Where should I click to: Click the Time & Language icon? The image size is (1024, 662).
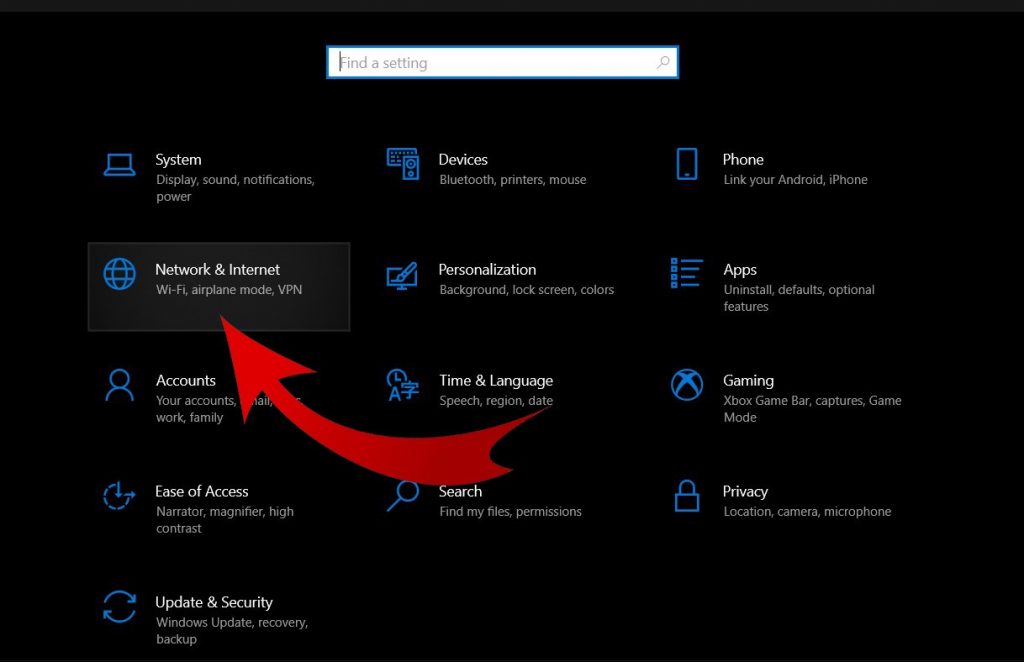tap(402, 385)
